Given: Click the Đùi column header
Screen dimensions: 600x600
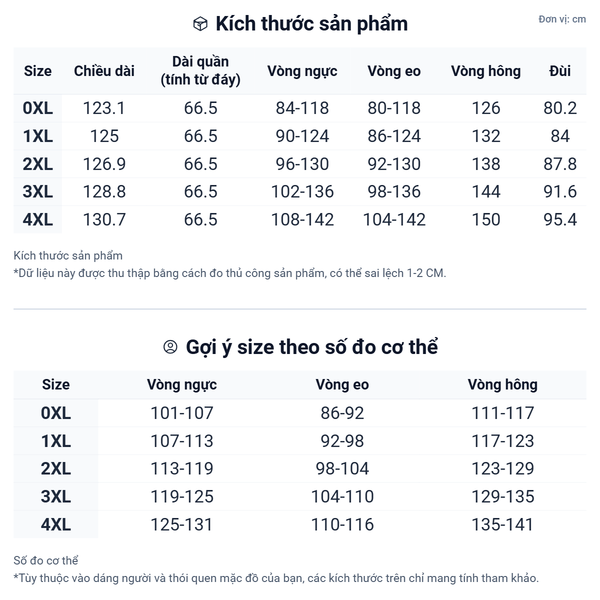Looking at the screenshot, I should pyautogui.click(x=560, y=71).
